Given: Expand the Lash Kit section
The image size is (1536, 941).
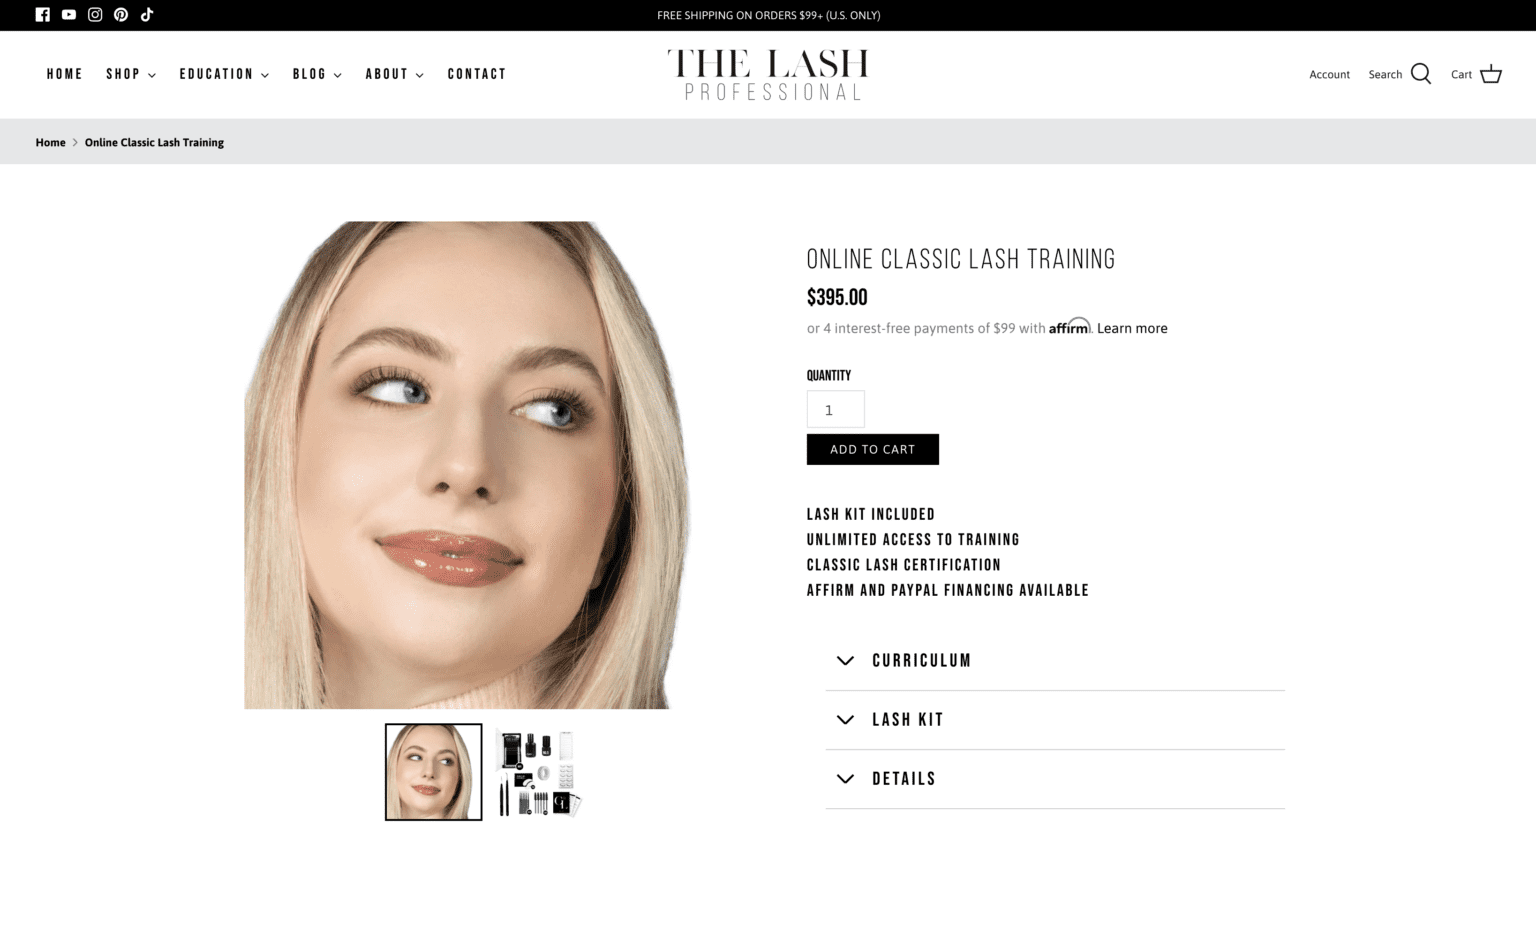Looking at the screenshot, I should [x=1055, y=720].
